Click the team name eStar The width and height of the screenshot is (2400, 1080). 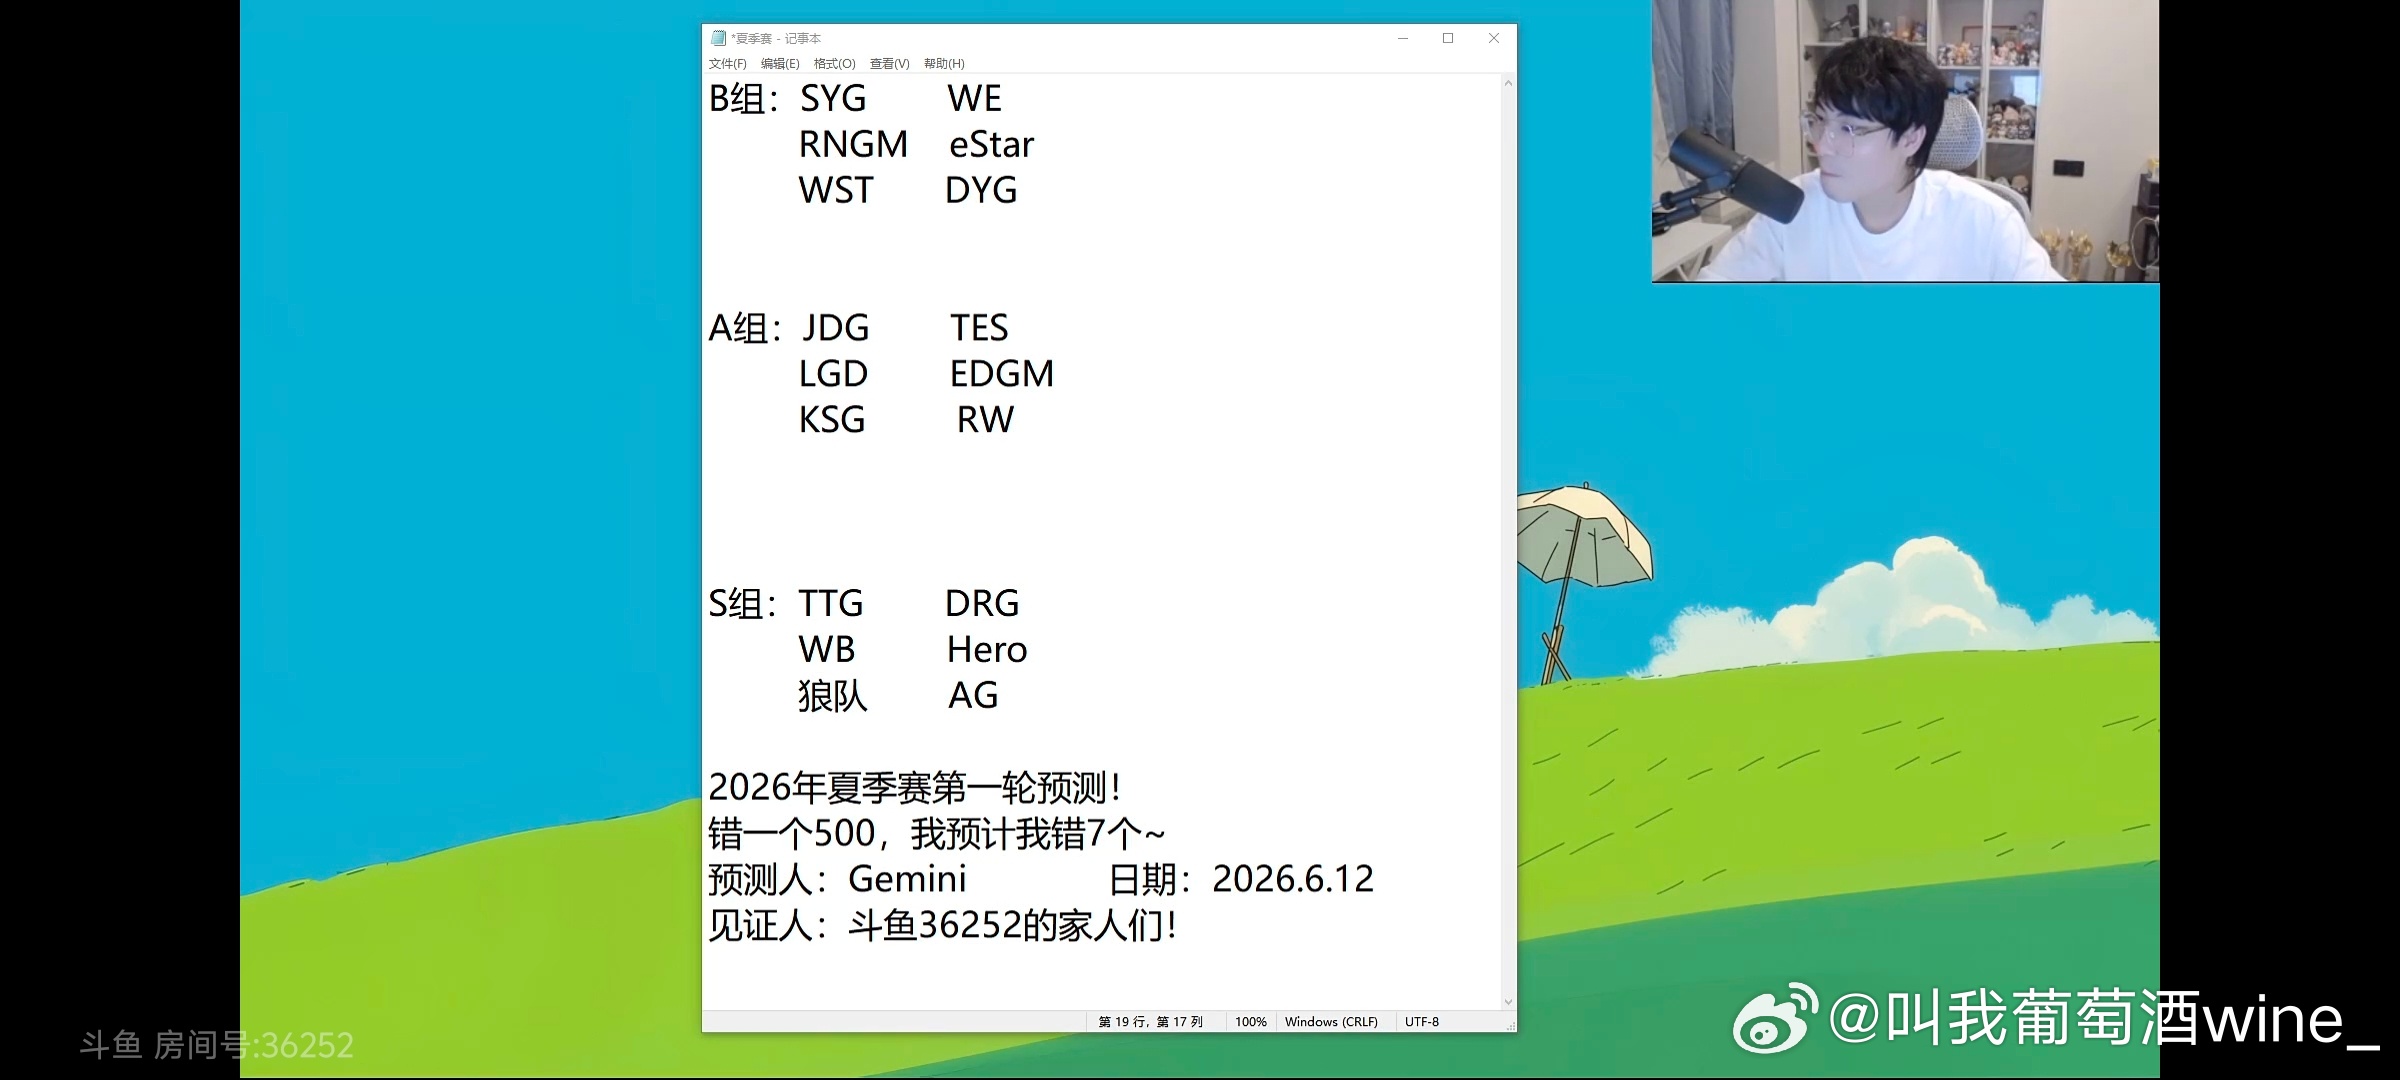991,145
